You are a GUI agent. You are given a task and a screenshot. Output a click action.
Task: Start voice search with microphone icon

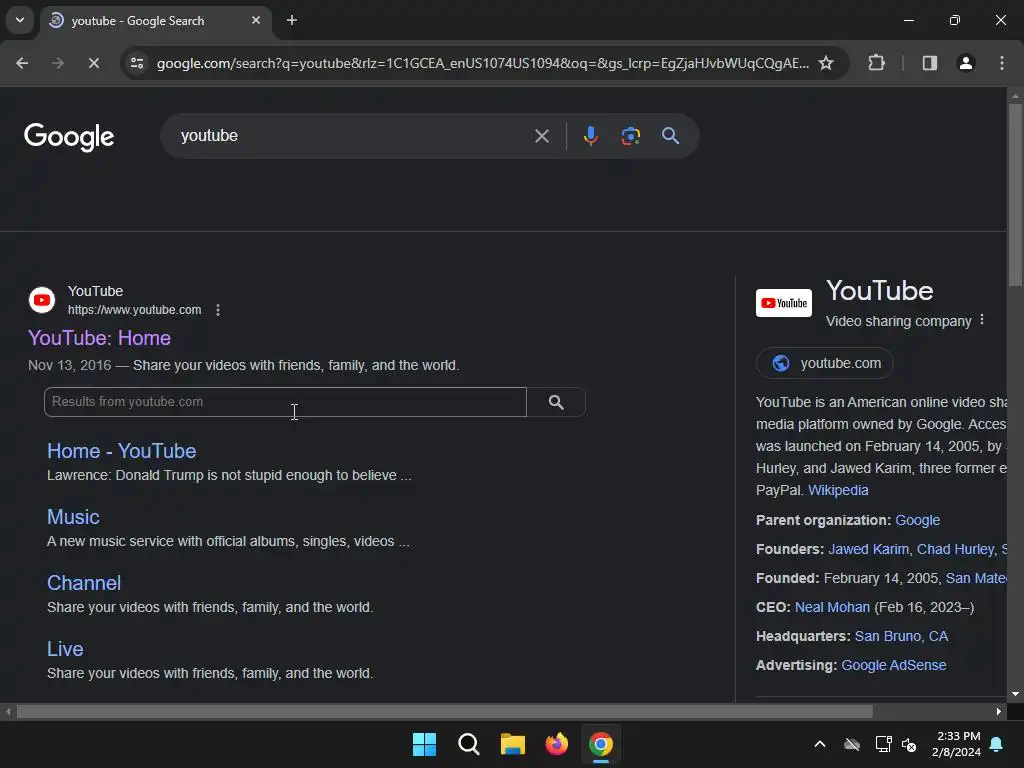pos(590,136)
